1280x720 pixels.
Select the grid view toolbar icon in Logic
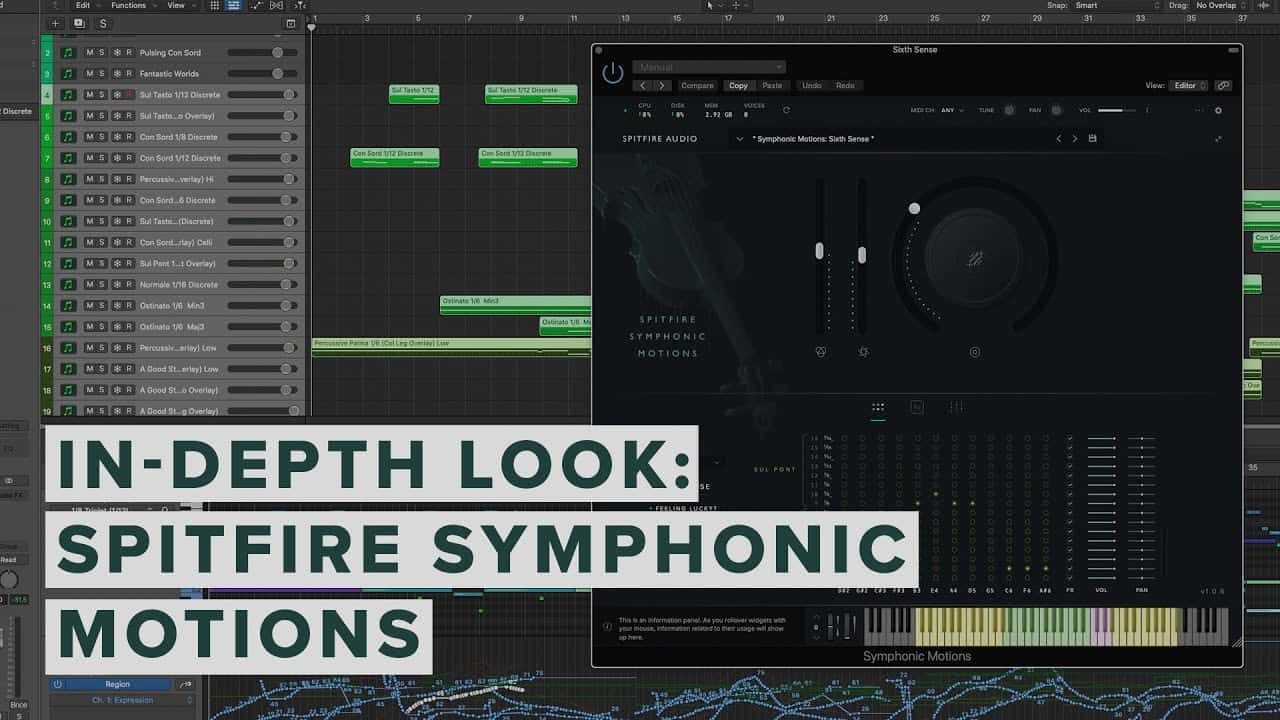[x=214, y=5]
